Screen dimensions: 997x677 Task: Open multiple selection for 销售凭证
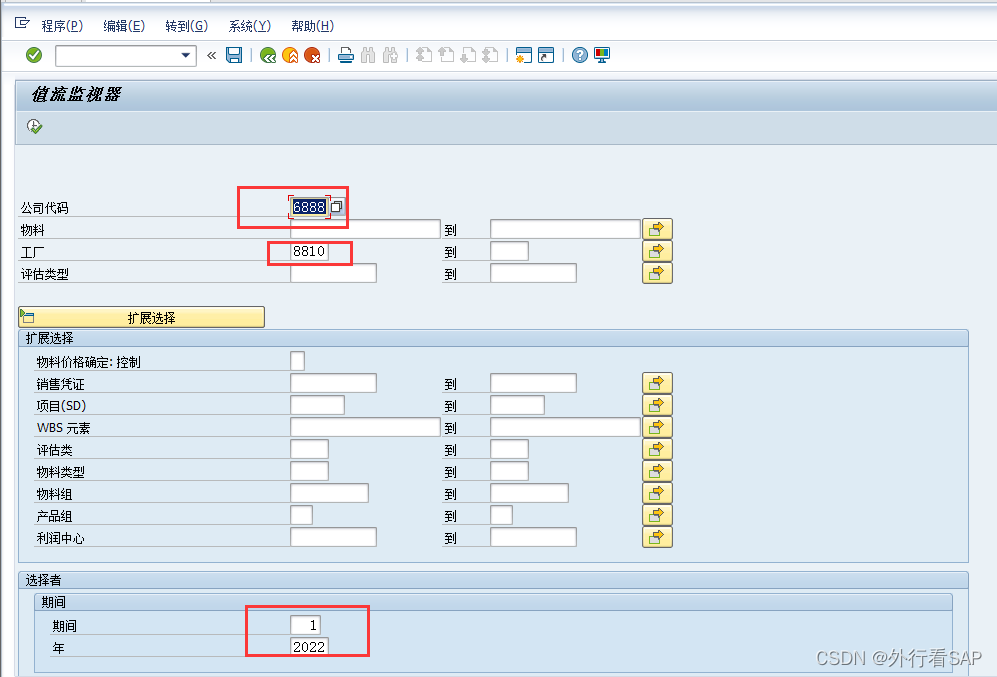657,383
